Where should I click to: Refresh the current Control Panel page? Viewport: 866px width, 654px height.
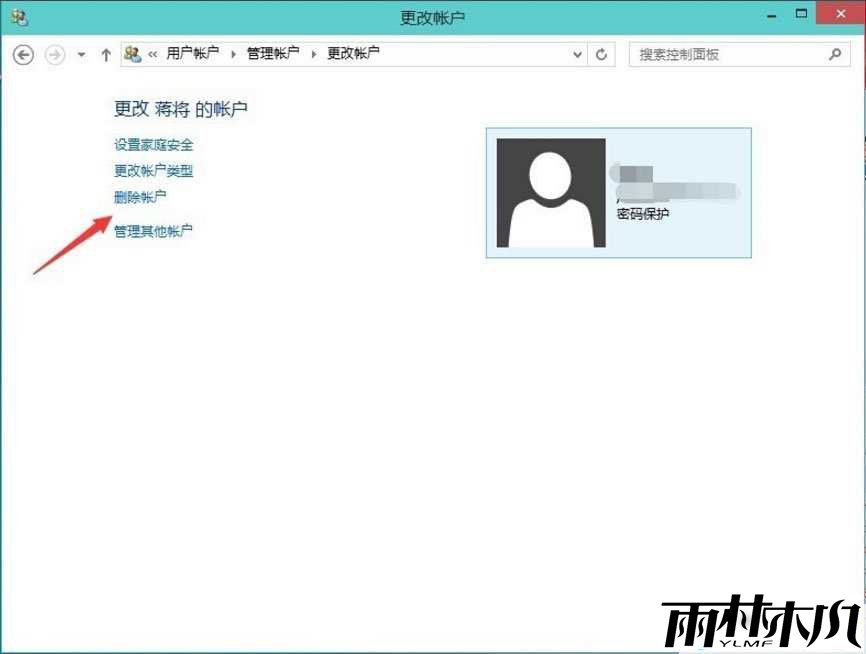tap(601, 55)
